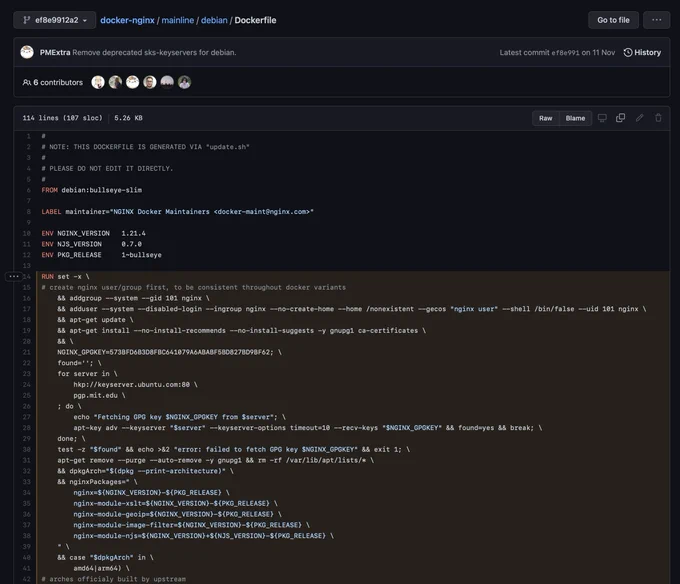
Task: Open the three-dot more options menu
Action: click(657, 20)
